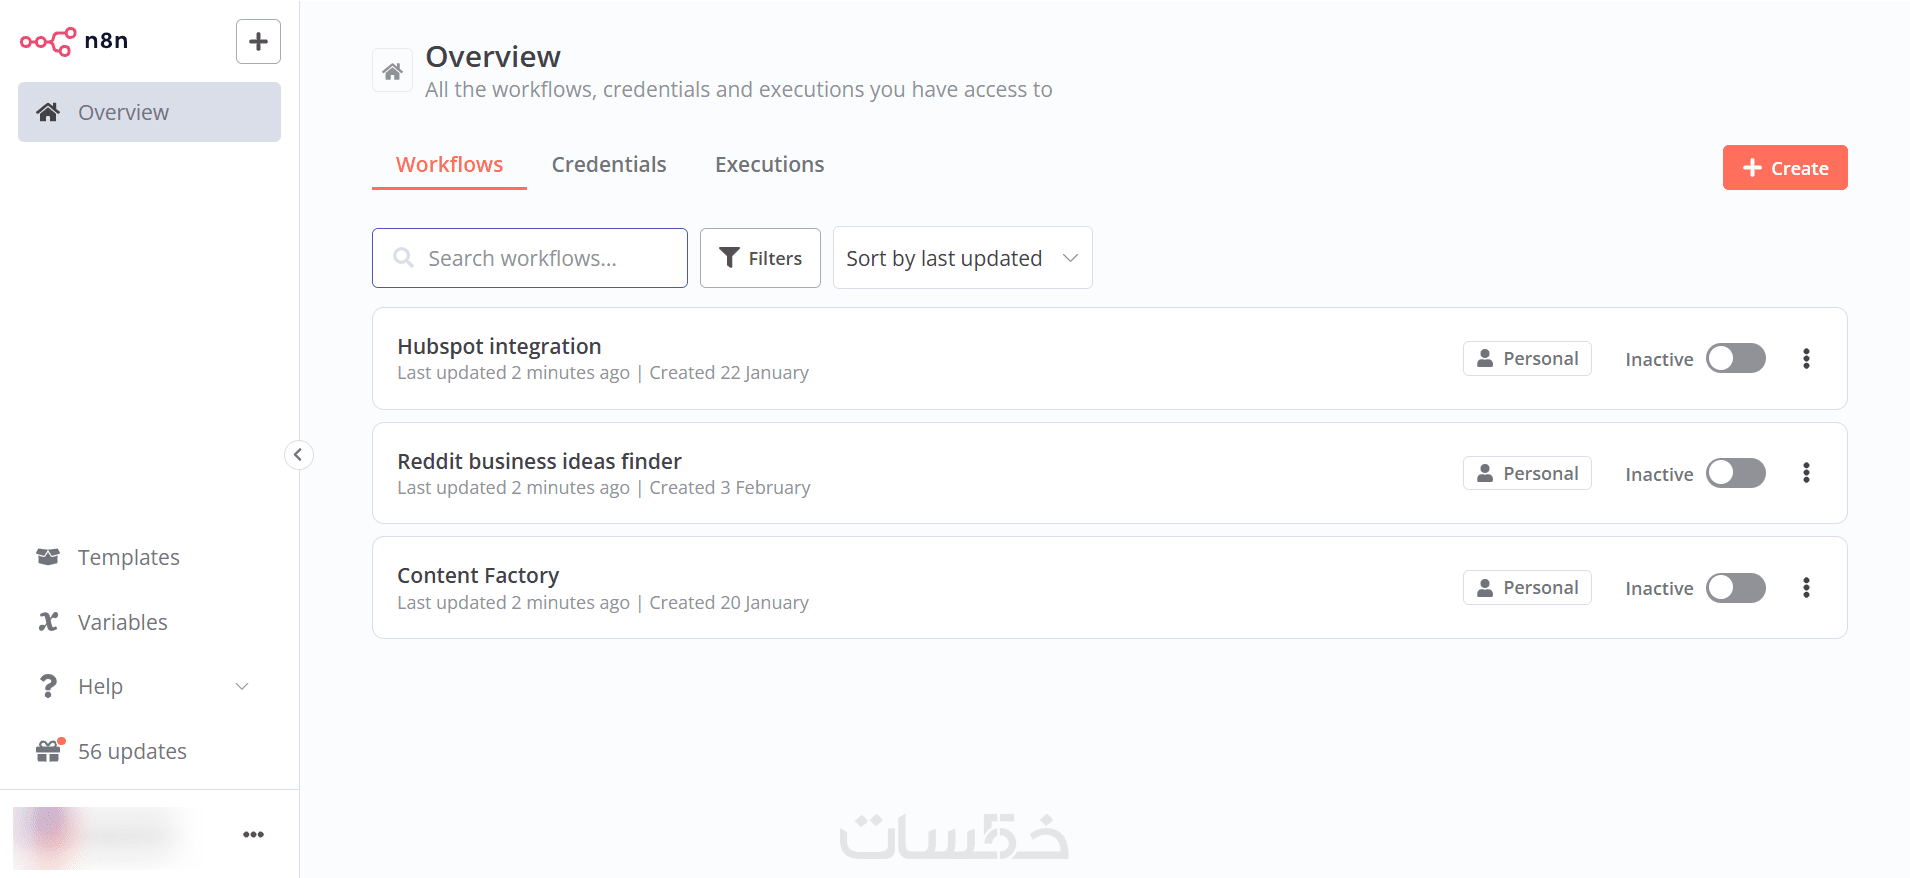Open three-dot menu for Hubspot integration
1910x878 pixels.
click(x=1806, y=359)
